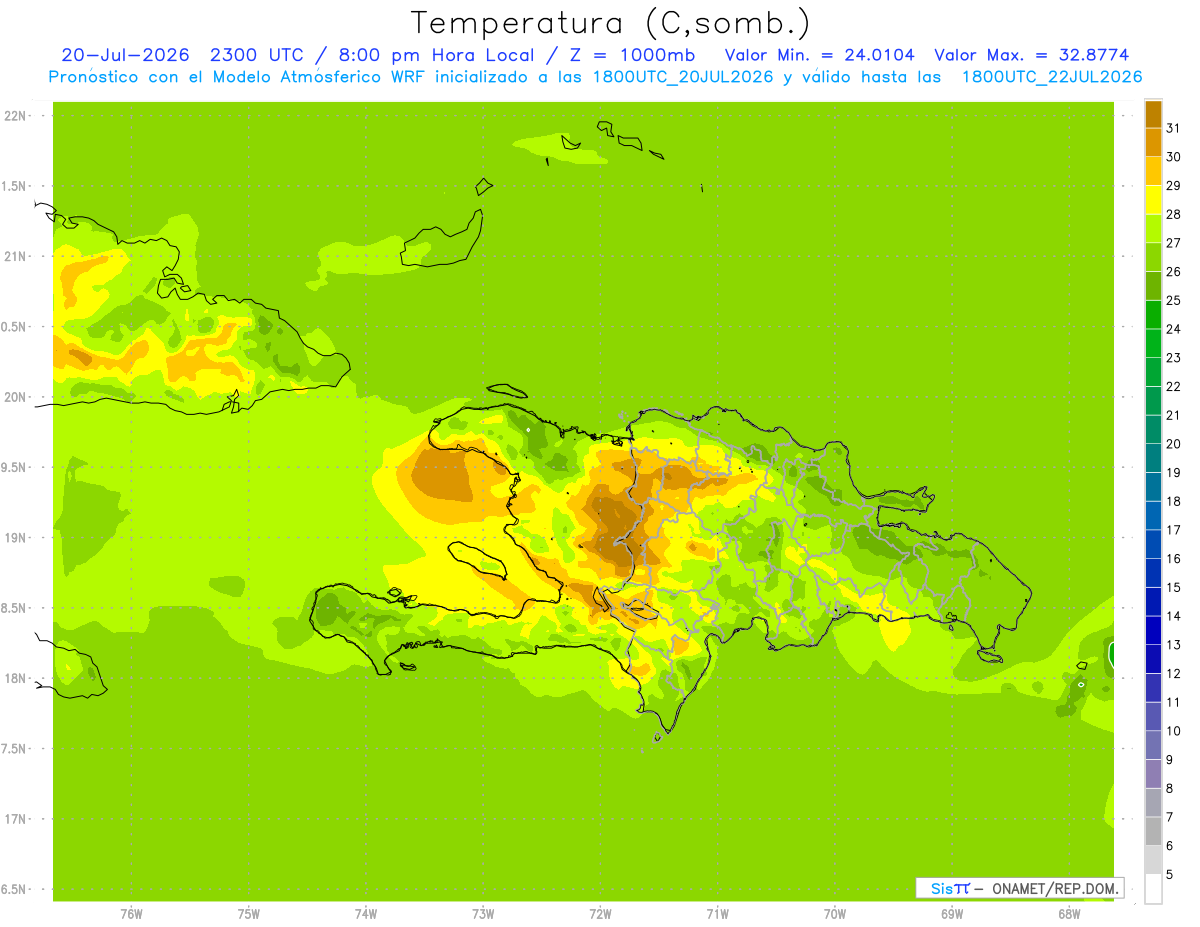Screen dimensions: 1200x927
Task: Click the "21N" latitude axis label
Action: coord(15,257)
